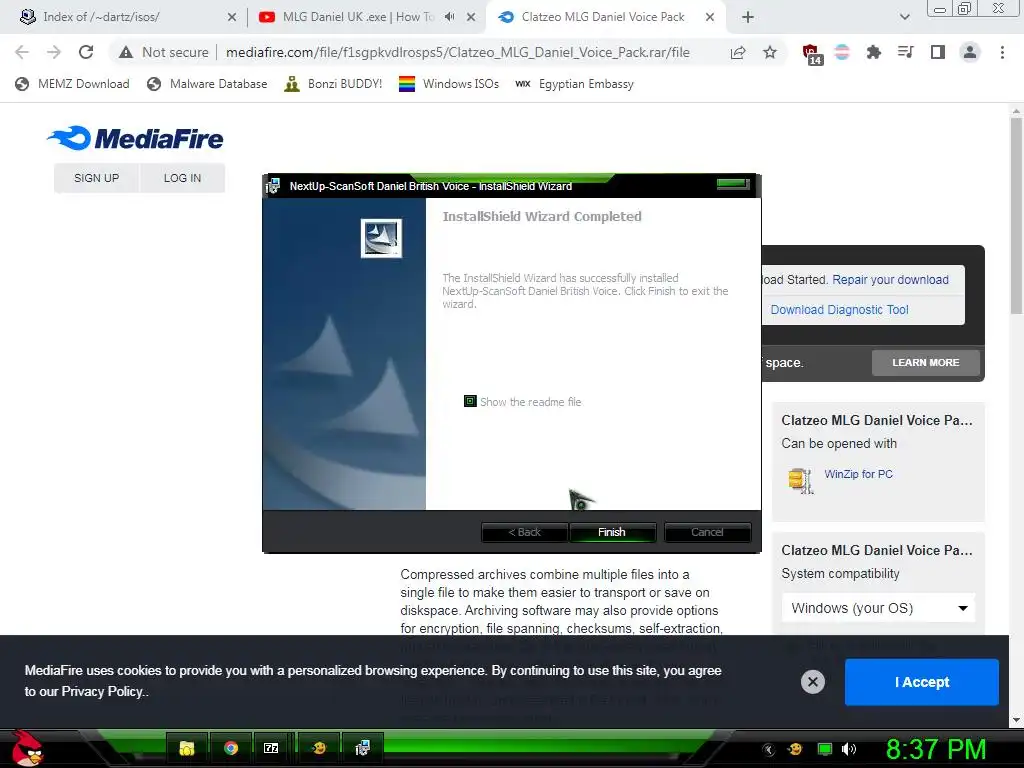Expand the Windows (your OS) dropdown
1024x768 pixels.
coord(878,608)
